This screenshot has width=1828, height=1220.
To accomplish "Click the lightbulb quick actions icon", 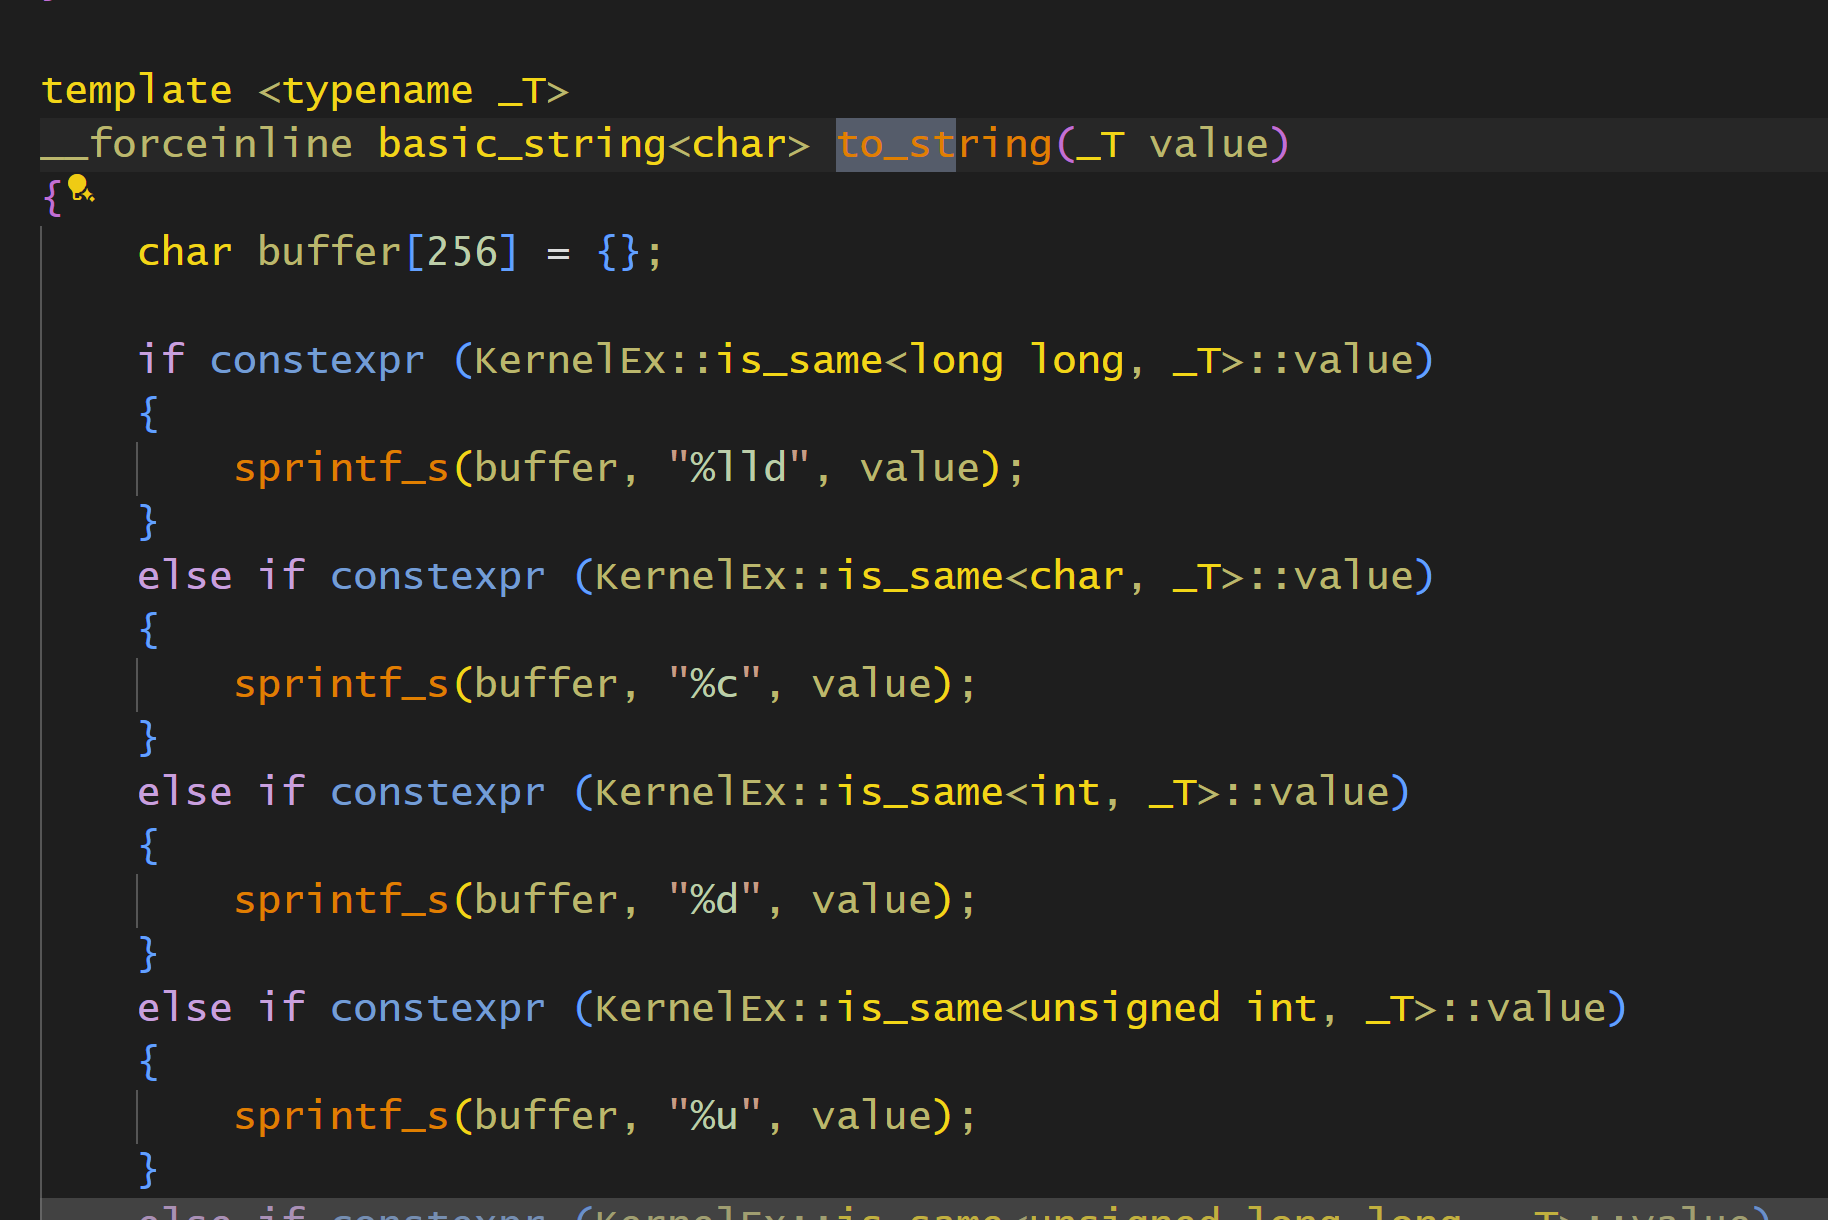I will click(x=80, y=188).
